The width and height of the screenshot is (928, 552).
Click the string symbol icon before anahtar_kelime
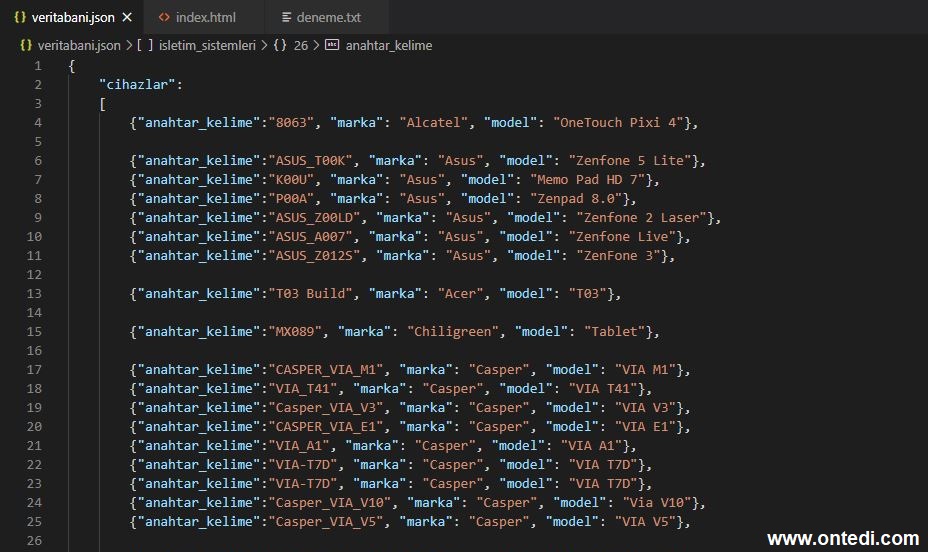click(332, 45)
